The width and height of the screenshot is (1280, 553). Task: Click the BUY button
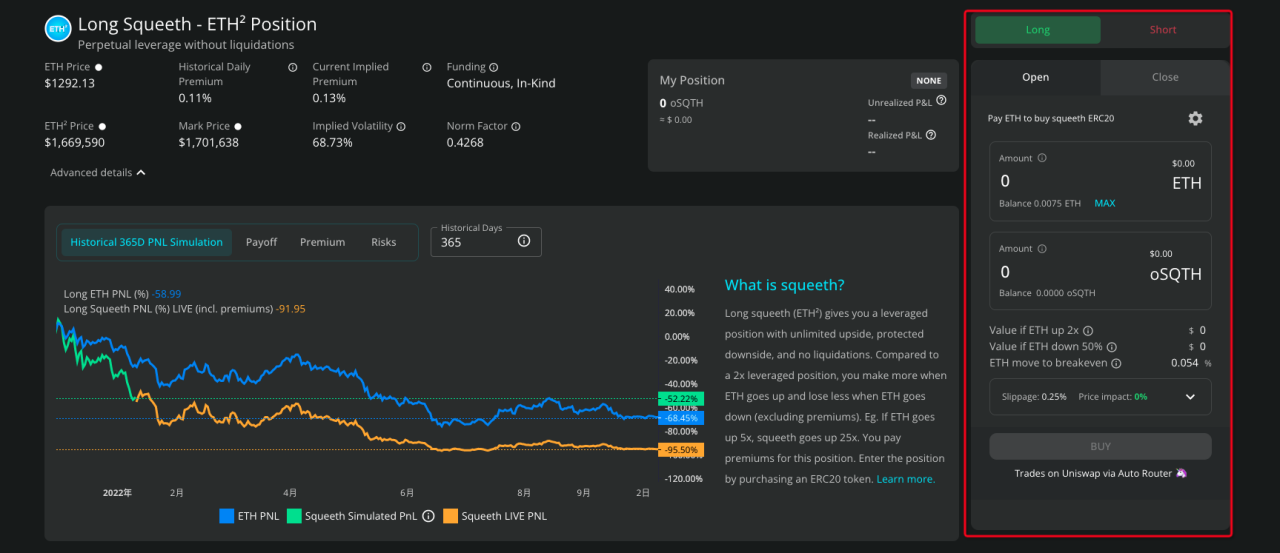point(1100,446)
